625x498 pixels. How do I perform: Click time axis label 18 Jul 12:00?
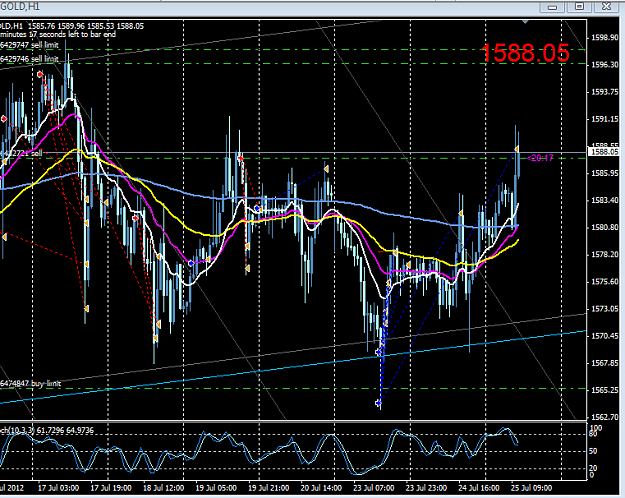(163, 488)
